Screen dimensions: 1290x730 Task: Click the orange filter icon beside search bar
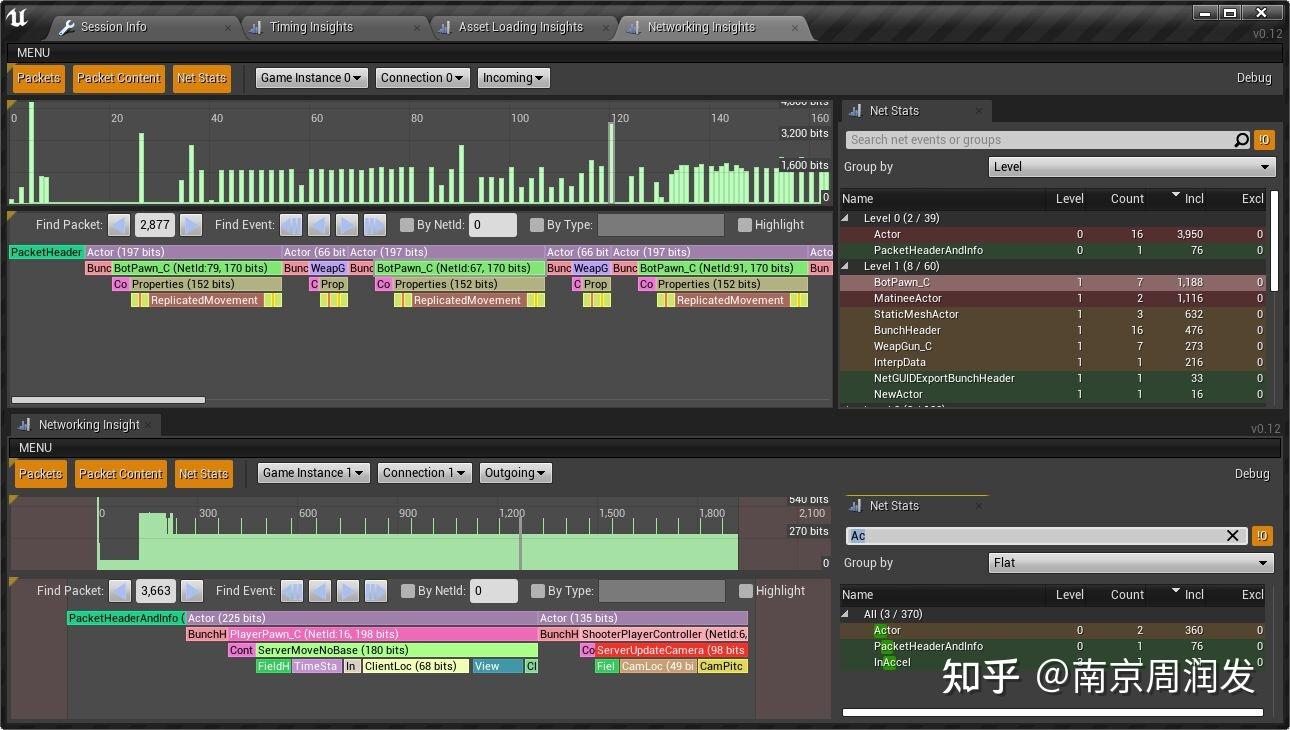1264,140
